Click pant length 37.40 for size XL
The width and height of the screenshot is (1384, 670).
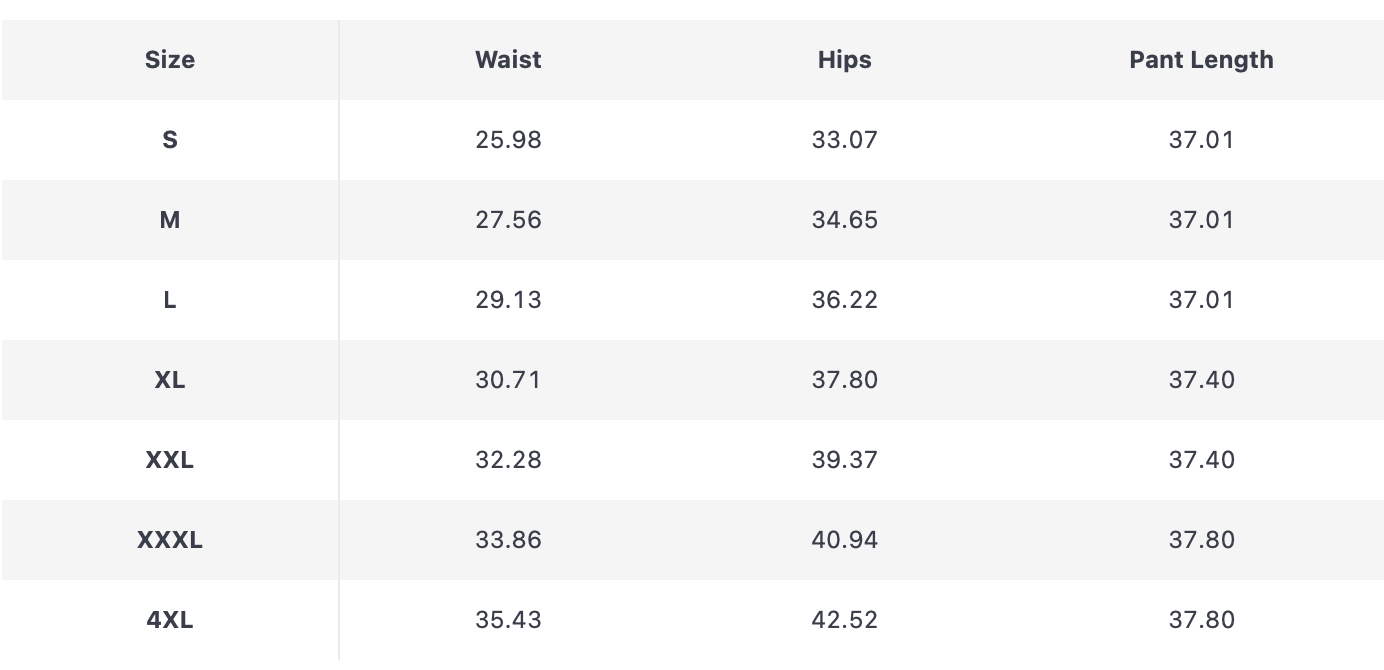(1201, 380)
